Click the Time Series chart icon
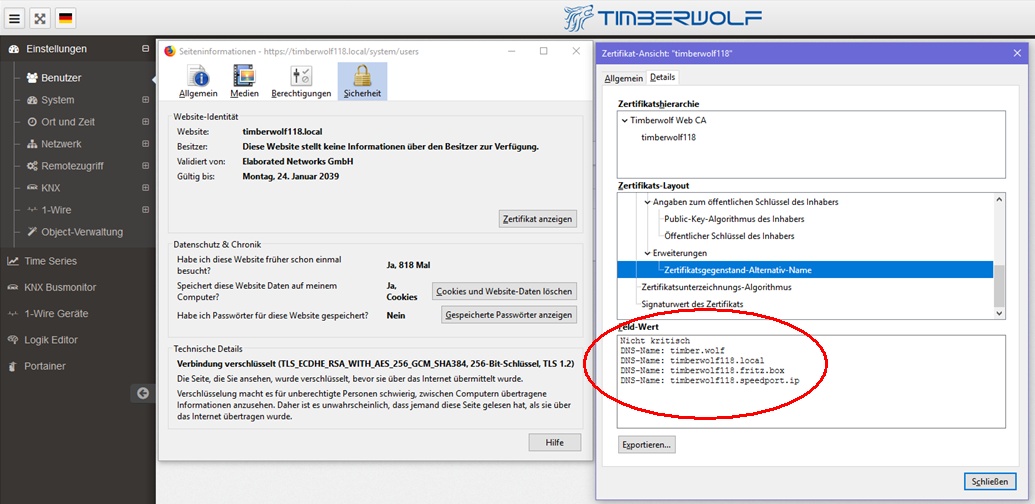This screenshot has height=504, width=1035. coord(13,261)
